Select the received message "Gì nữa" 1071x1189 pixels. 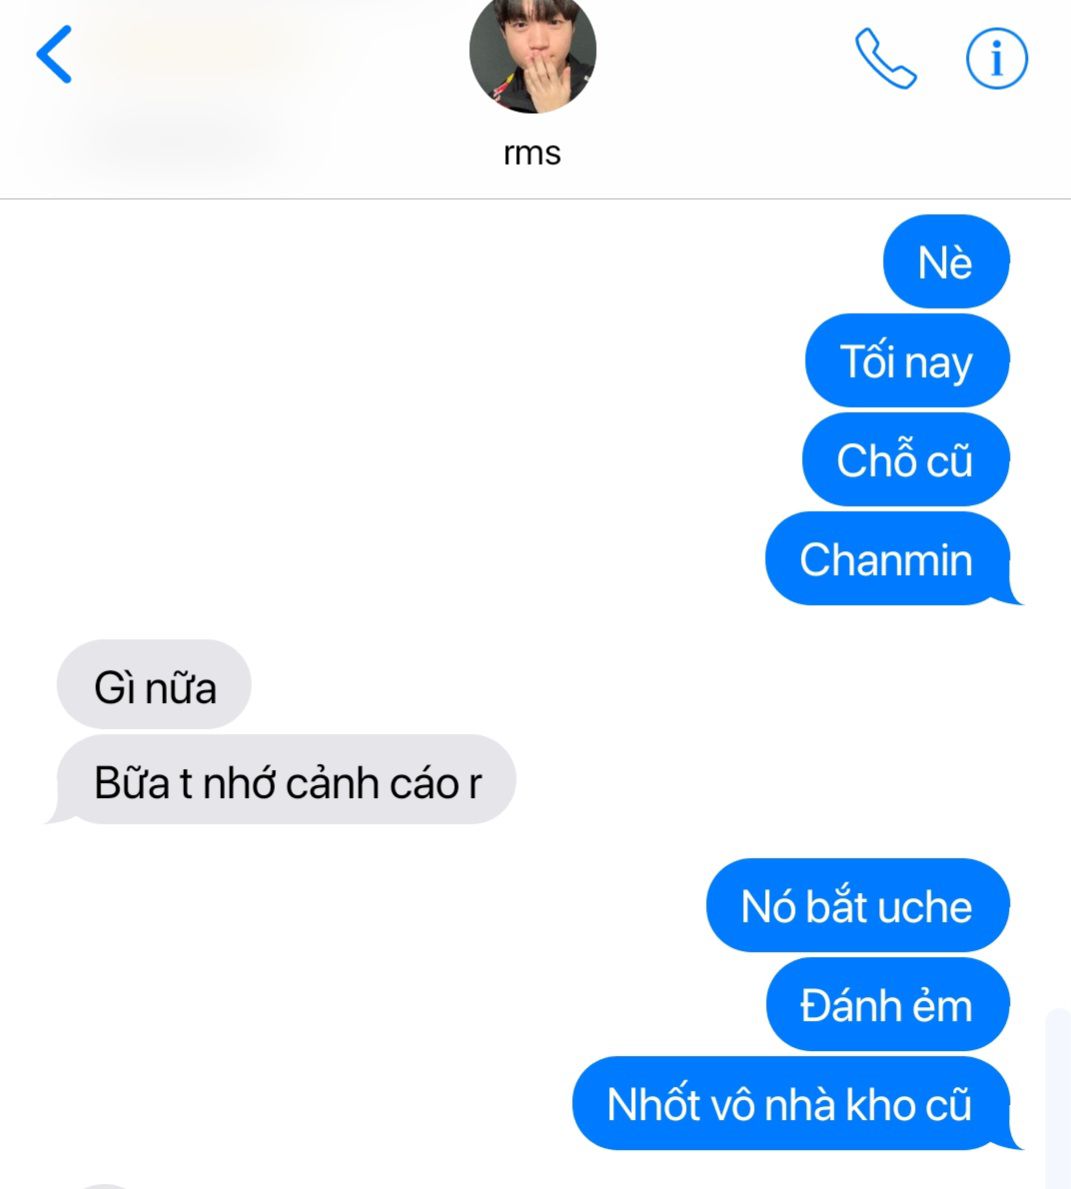point(154,685)
